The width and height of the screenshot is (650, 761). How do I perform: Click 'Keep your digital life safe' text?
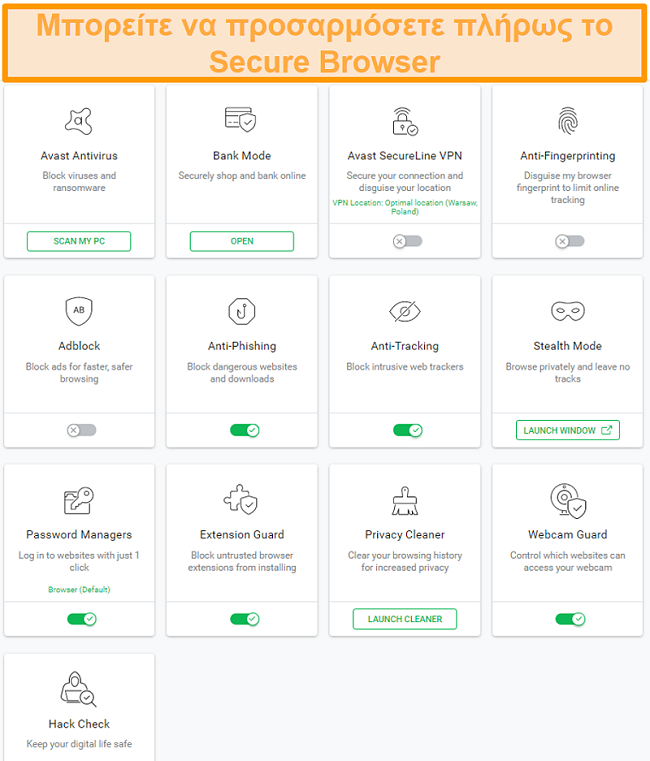[x=79, y=744]
